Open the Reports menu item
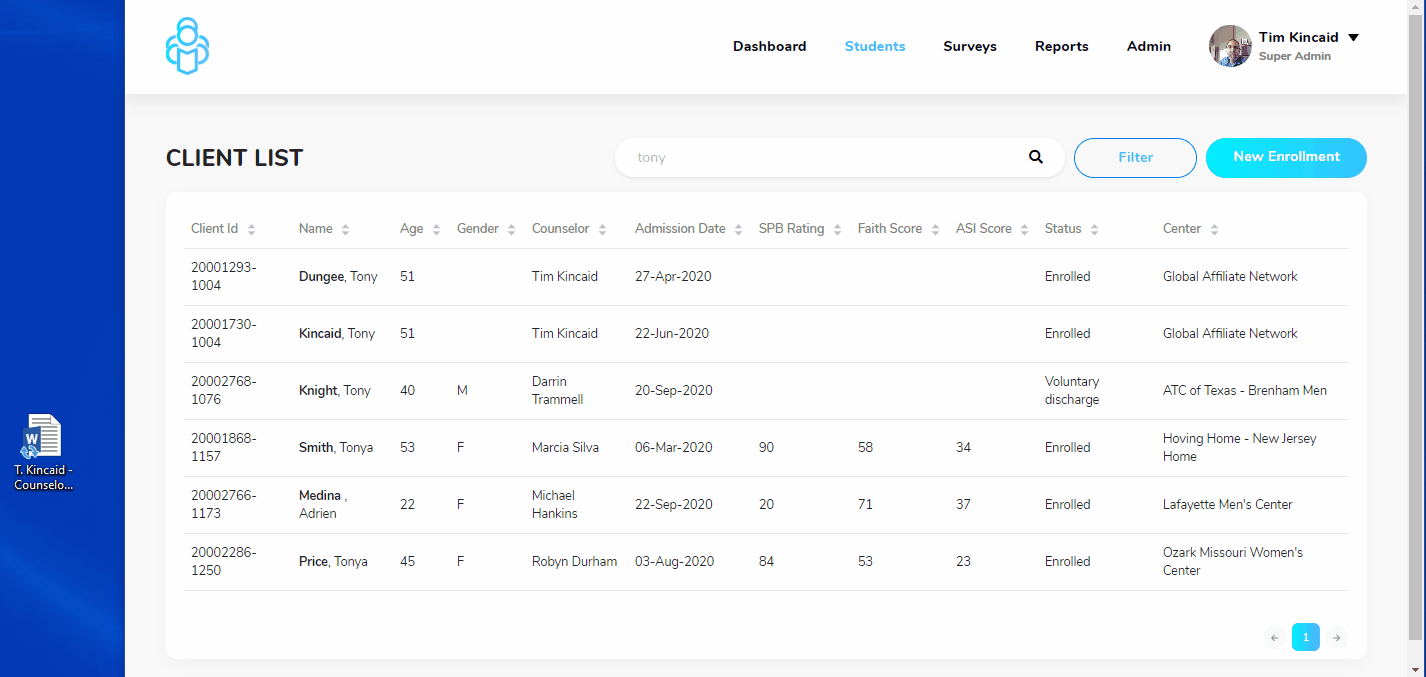 [1061, 46]
